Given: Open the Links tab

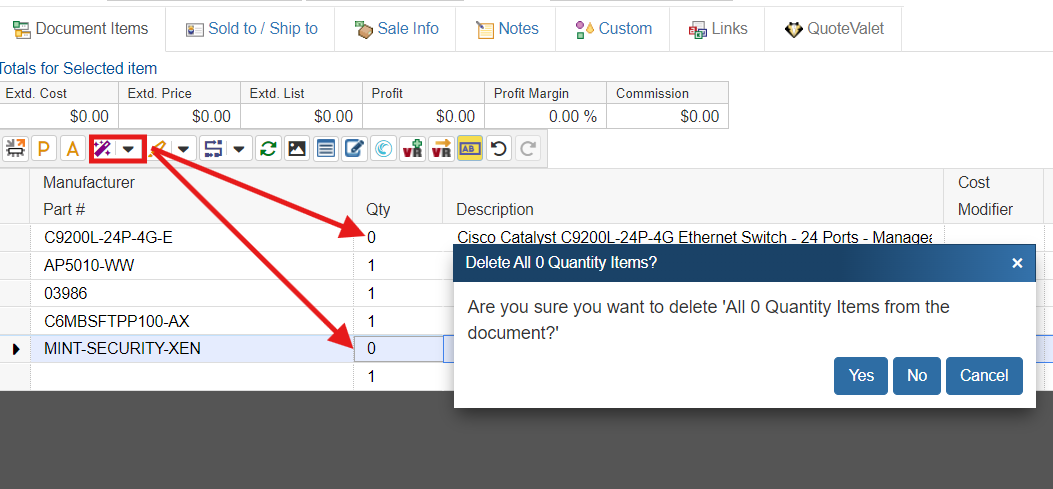Looking at the screenshot, I should tap(717, 29).
